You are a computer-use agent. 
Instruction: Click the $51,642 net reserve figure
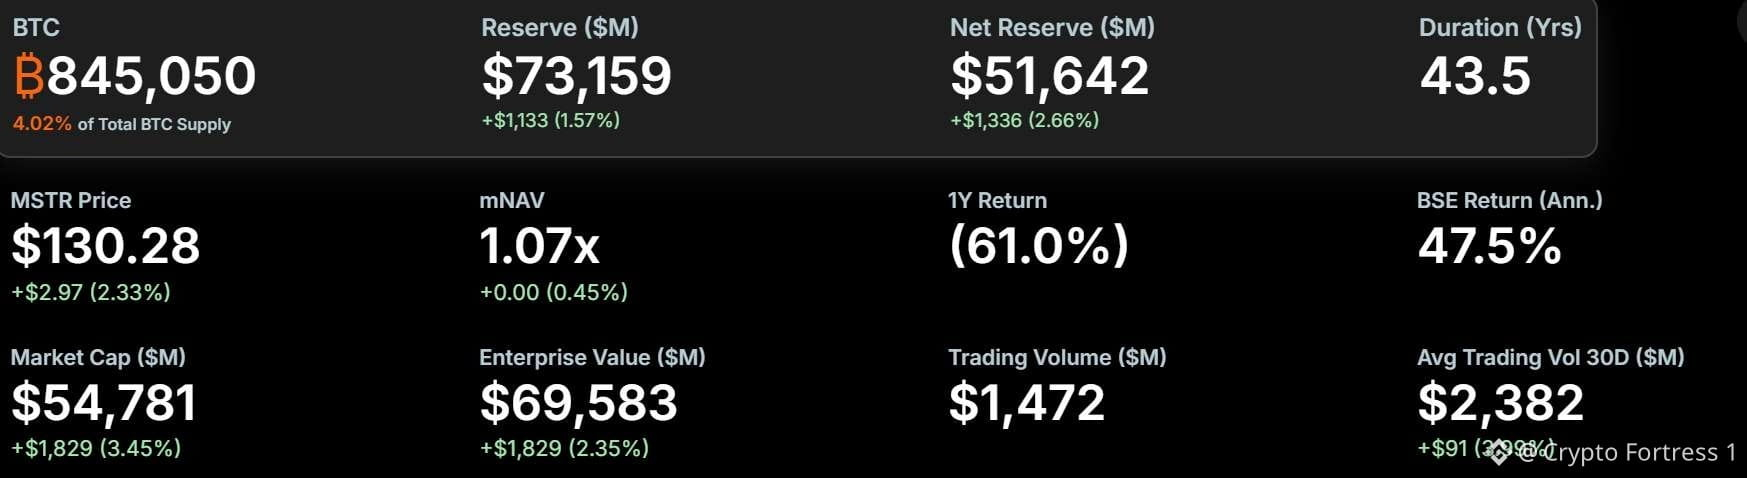(x=1049, y=76)
